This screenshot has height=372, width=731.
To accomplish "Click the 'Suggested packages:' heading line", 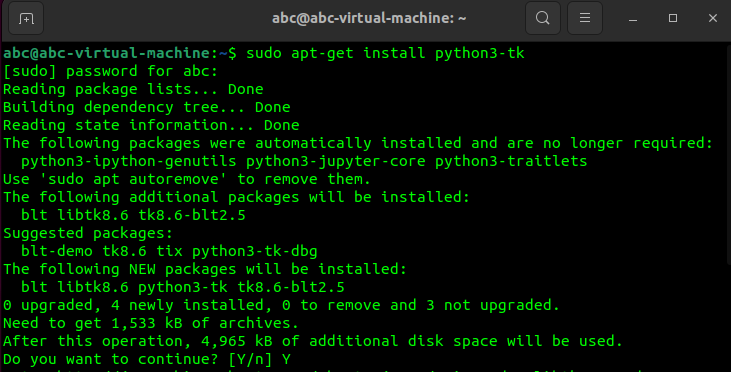I will [88, 233].
